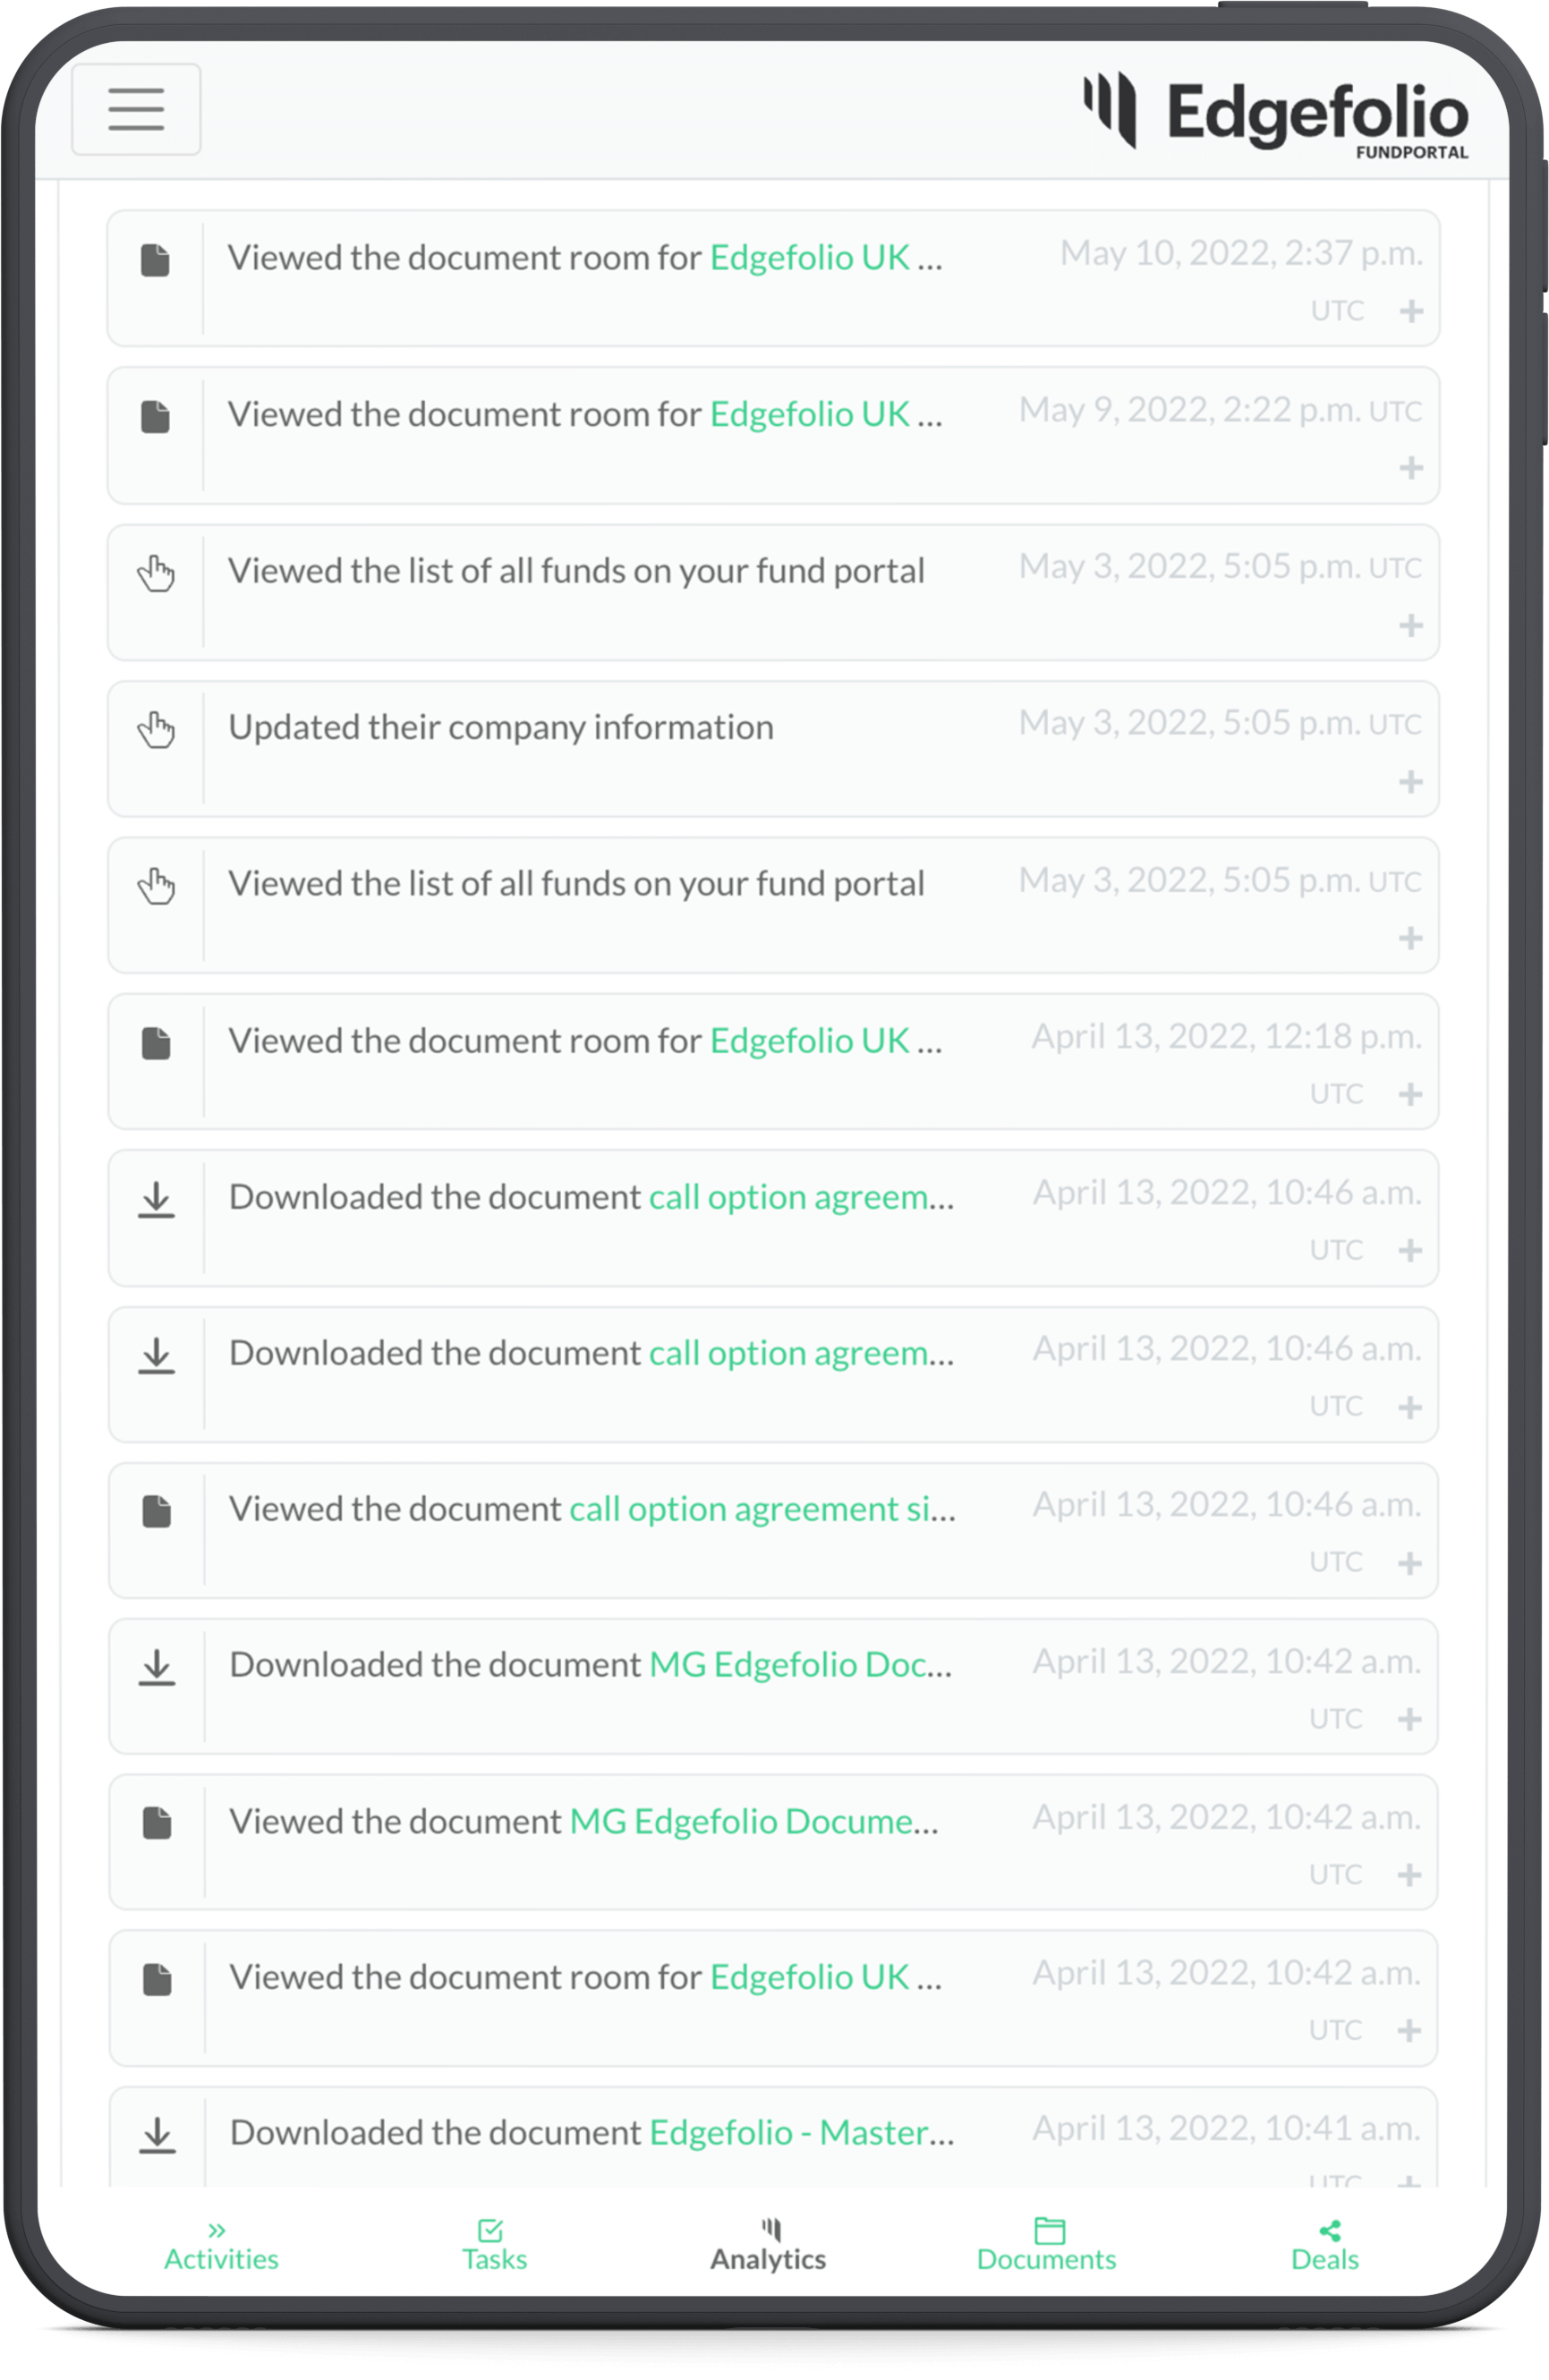Expand the April 13 12:18 p.m. document room entry
The height and width of the screenshot is (2380, 1549).
click(1410, 1094)
